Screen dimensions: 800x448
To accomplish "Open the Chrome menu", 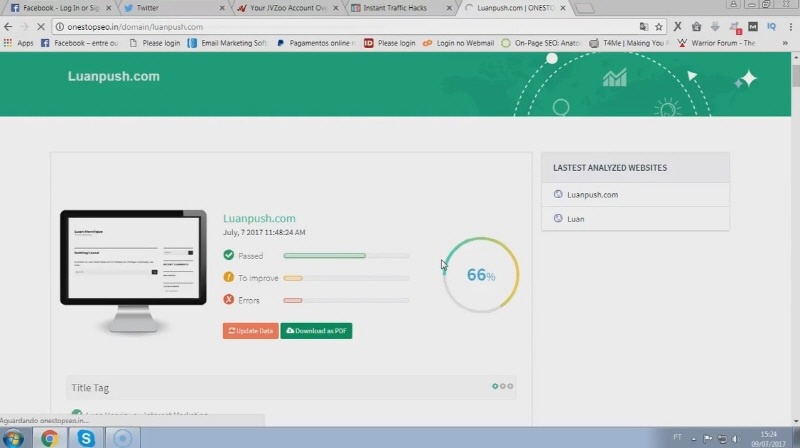I will point(790,27).
